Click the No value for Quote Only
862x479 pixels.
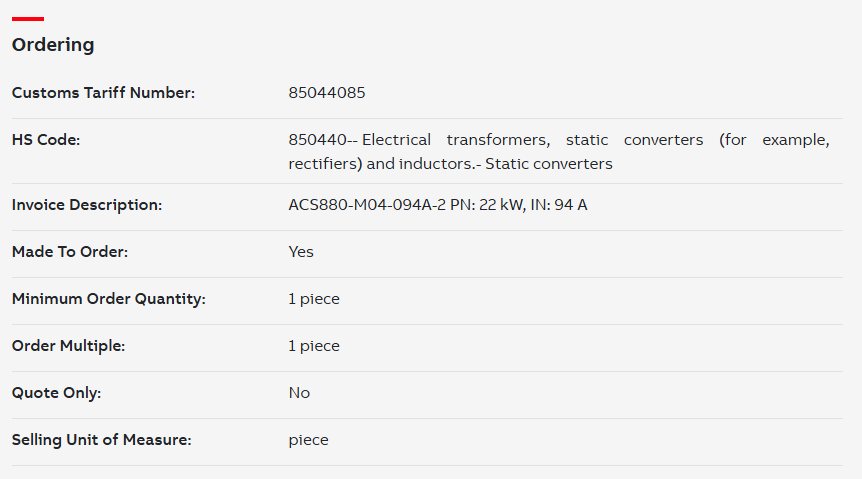tap(299, 393)
